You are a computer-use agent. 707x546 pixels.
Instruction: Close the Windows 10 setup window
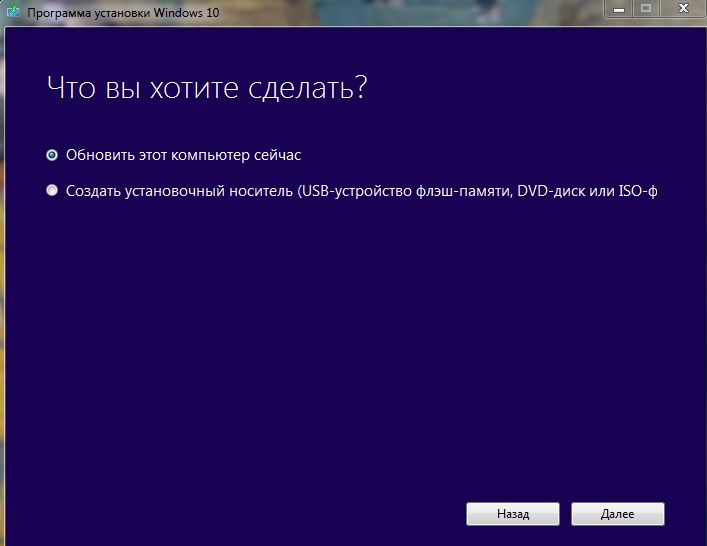tap(683, 9)
